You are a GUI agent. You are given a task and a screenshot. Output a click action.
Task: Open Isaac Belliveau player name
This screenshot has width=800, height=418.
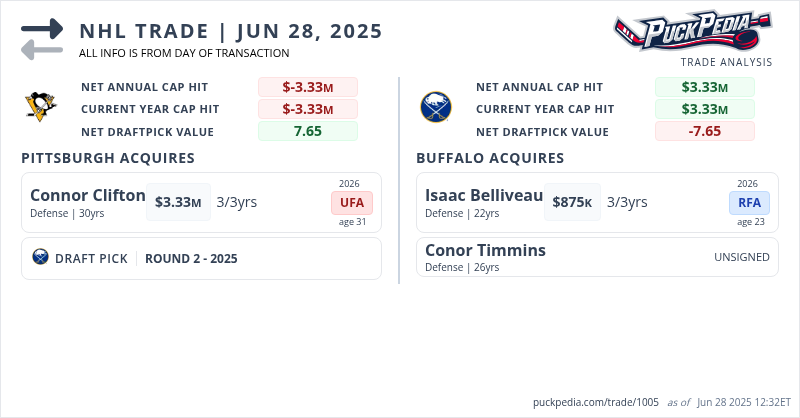(484, 195)
